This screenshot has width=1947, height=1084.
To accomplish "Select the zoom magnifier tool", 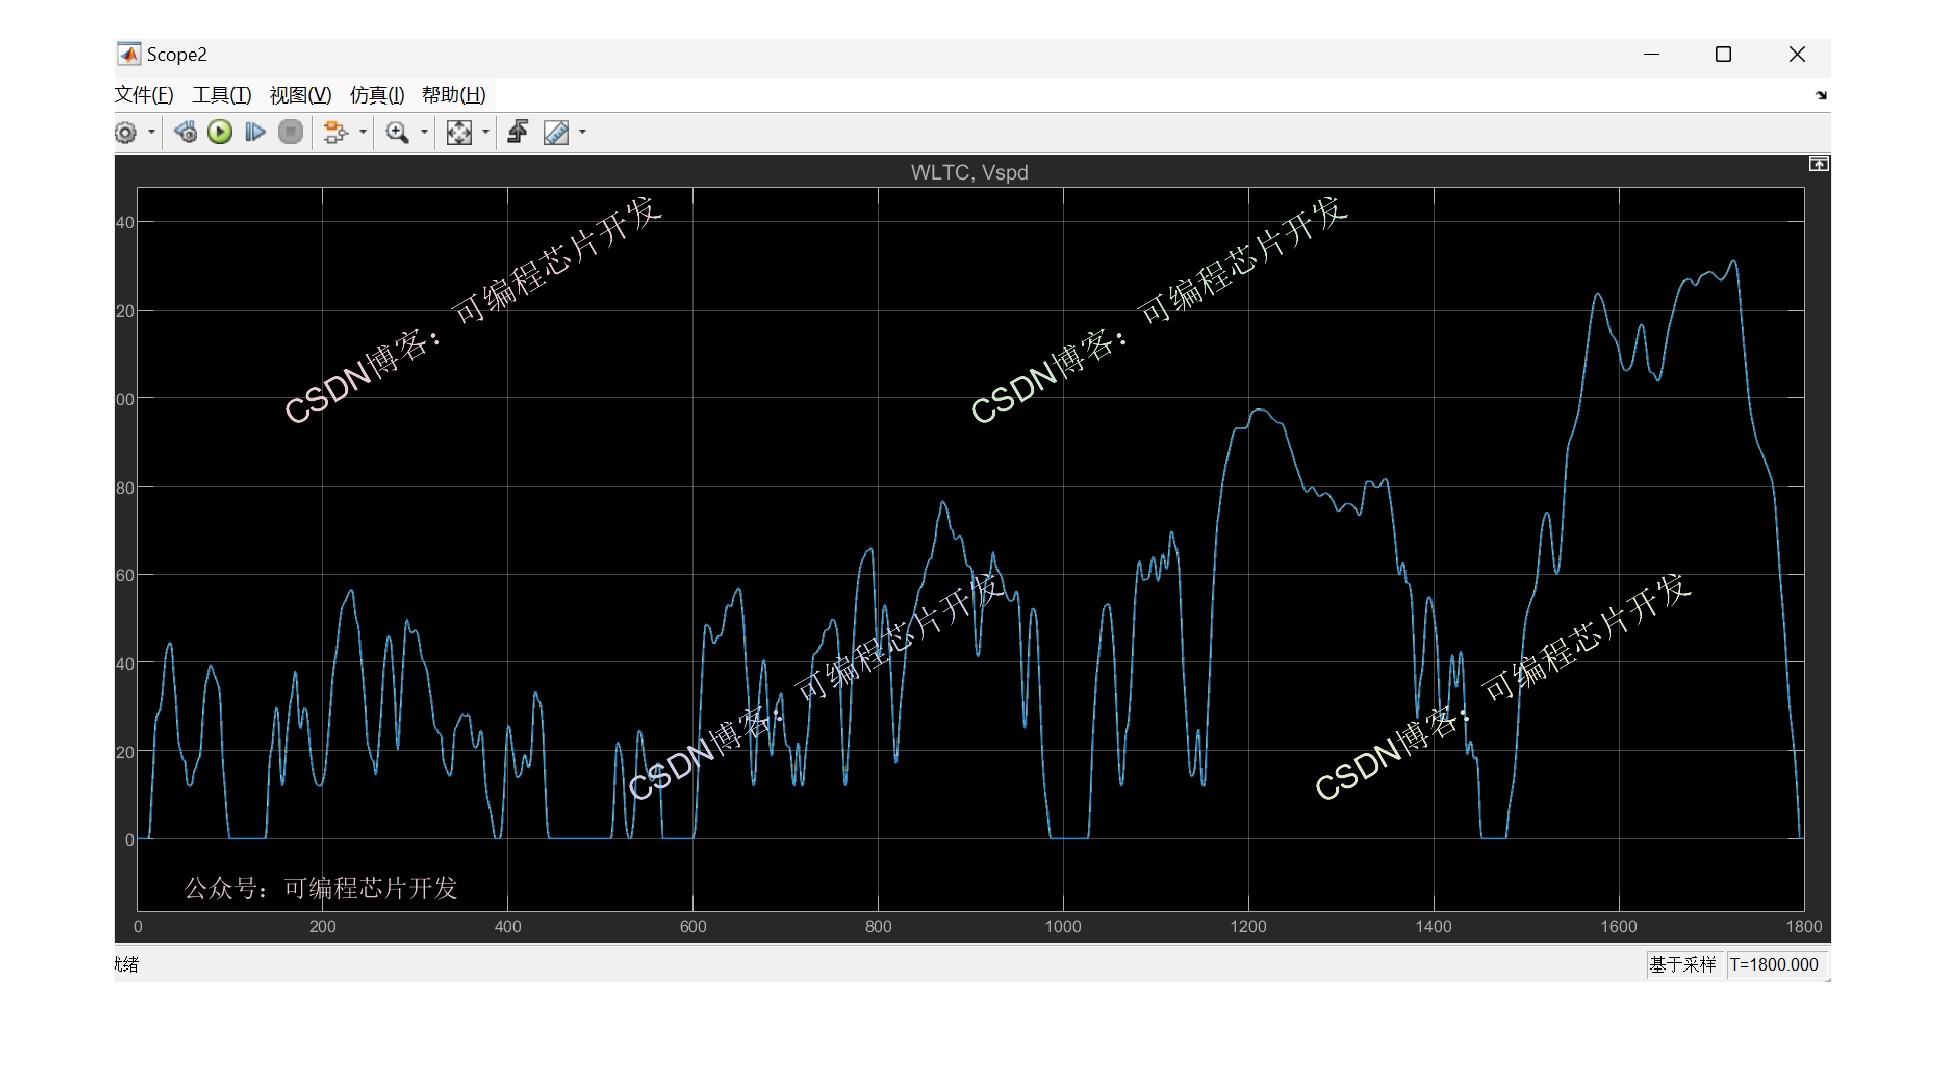I will tap(397, 132).
